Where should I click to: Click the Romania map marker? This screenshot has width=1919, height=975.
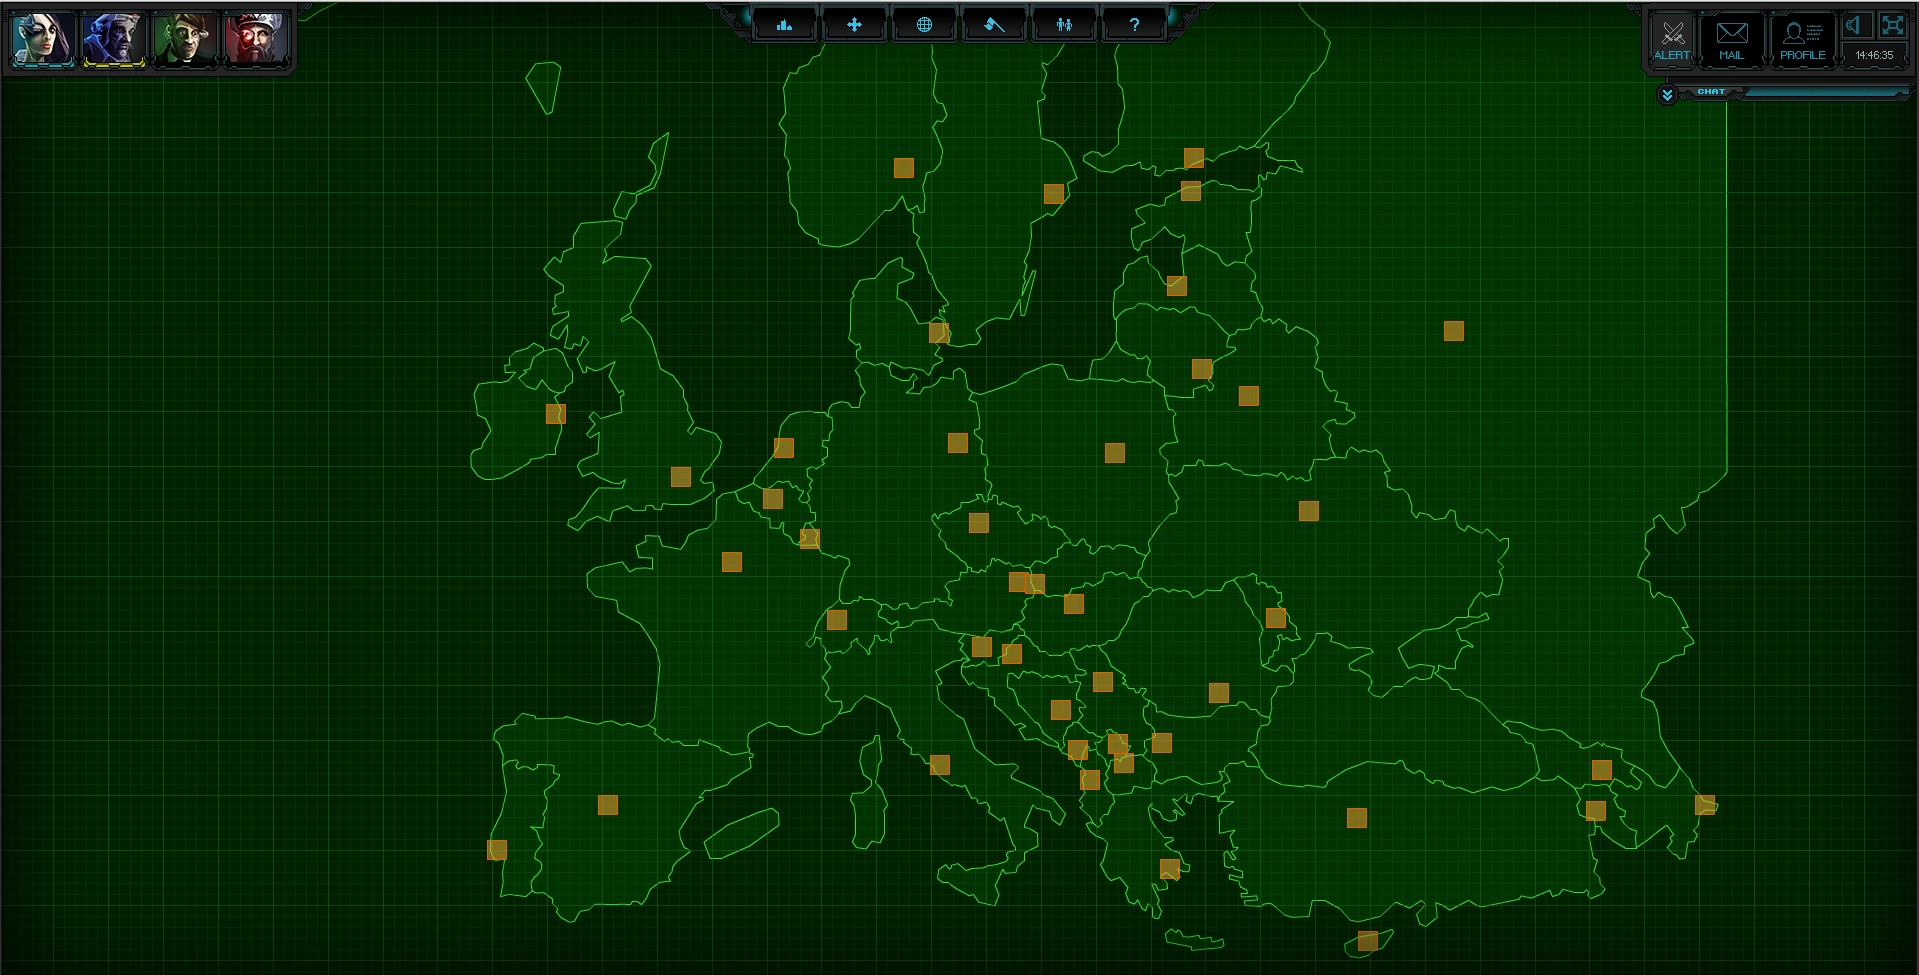pyautogui.click(x=1219, y=693)
